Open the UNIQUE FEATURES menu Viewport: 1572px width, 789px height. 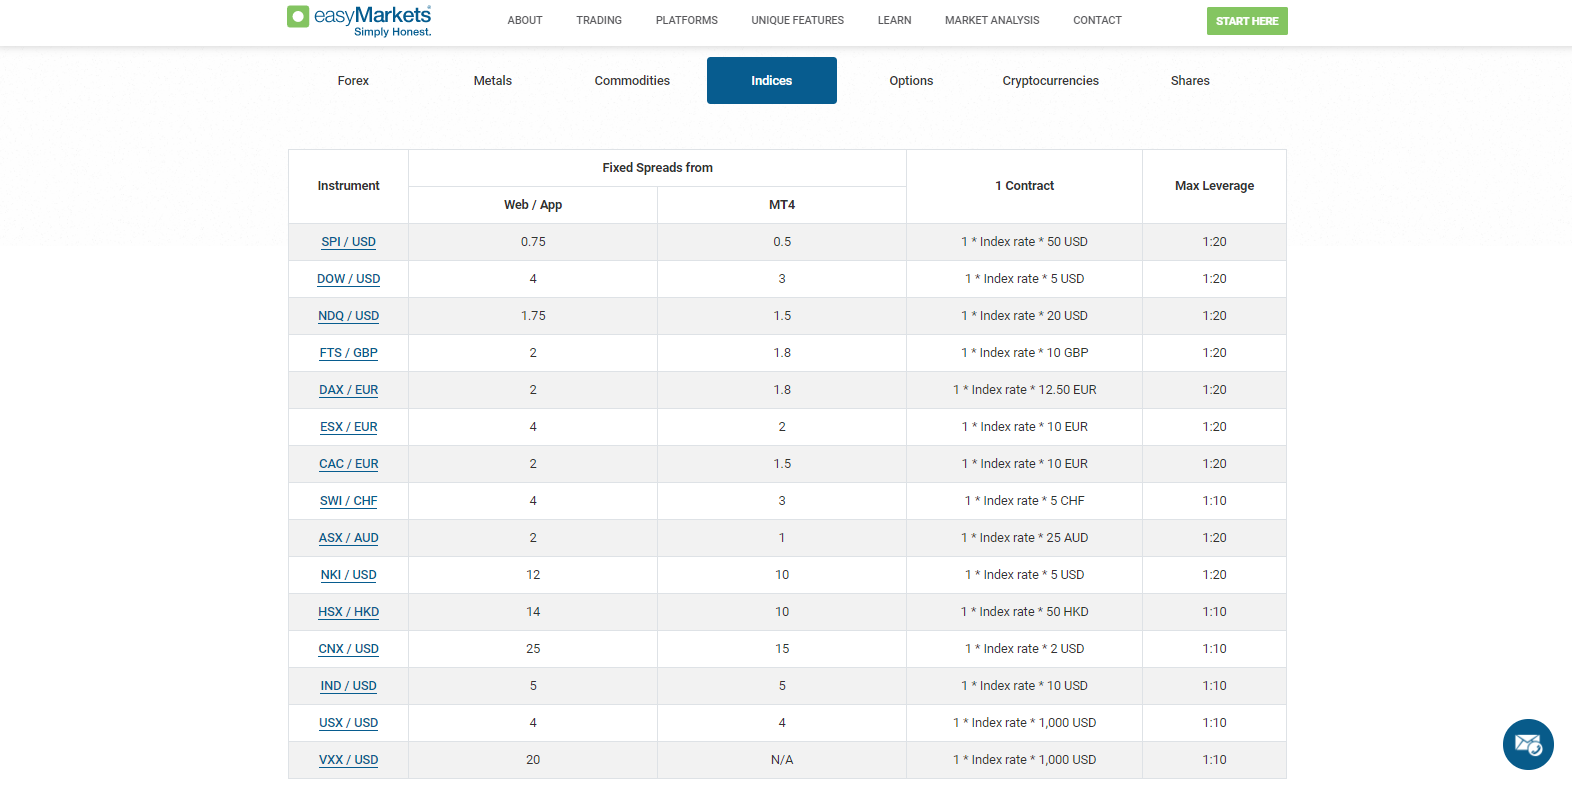coord(798,20)
